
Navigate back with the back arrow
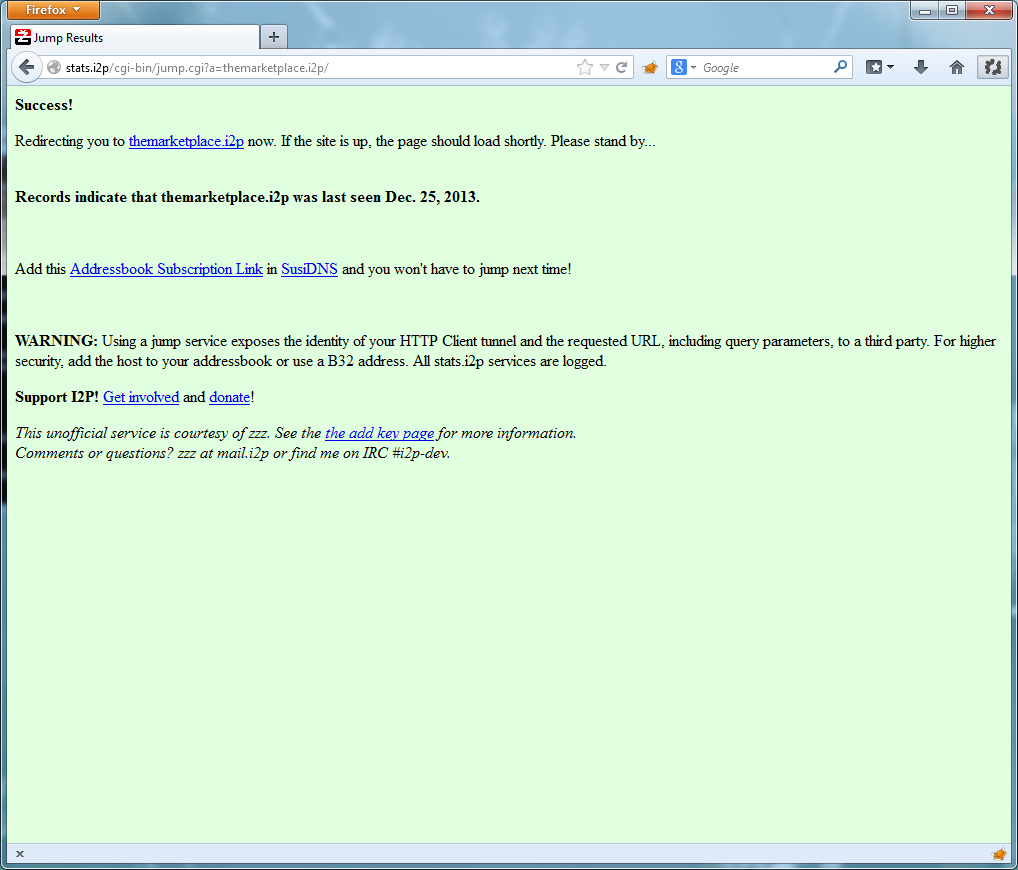tap(27, 67)
